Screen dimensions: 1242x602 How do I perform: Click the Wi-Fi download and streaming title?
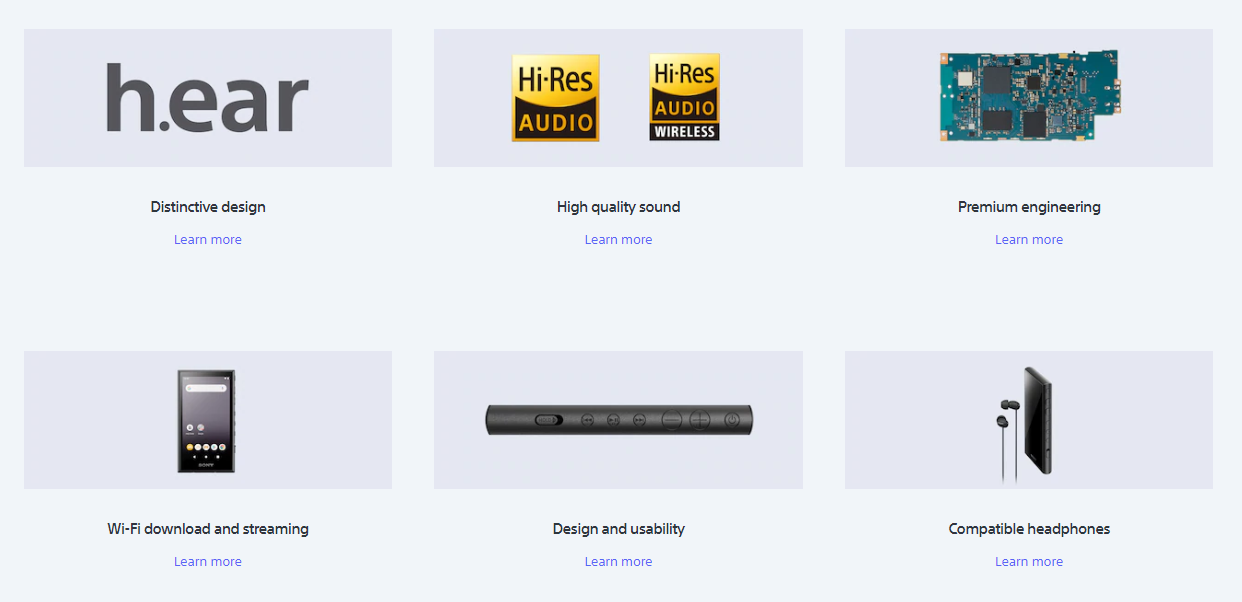point(208,529)
